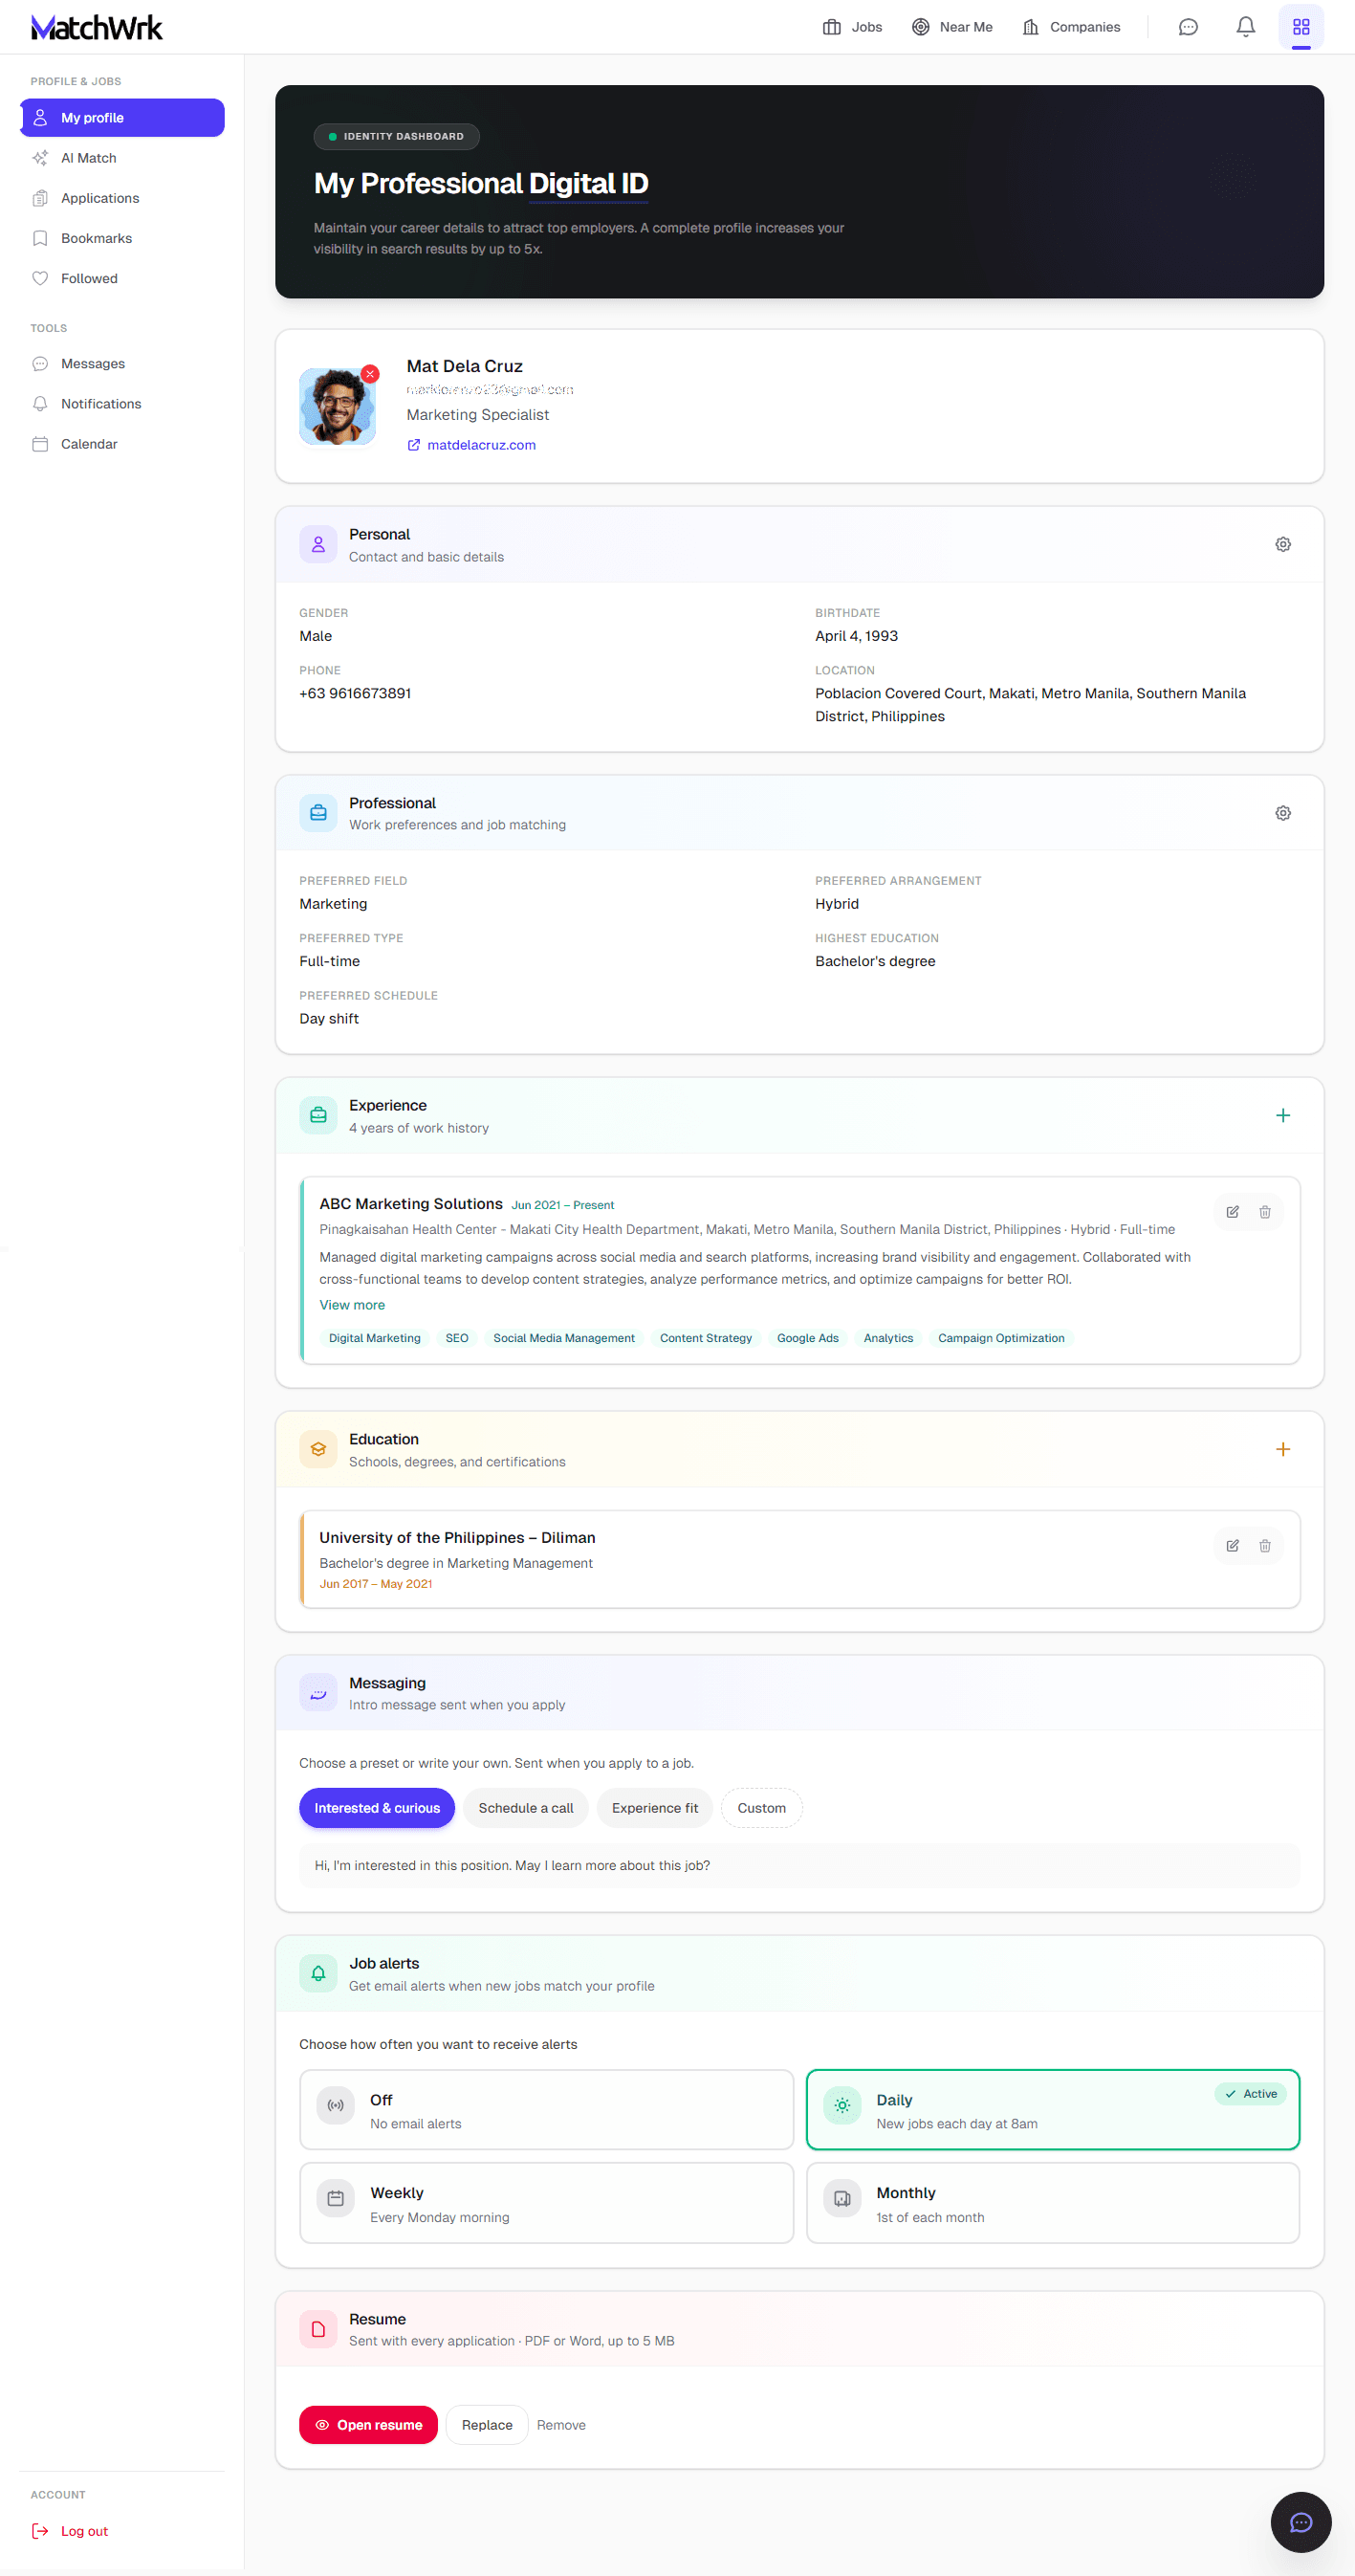Remove profile photo with red X badge
1355x2576 pixels.
click(x=370, y=374)
